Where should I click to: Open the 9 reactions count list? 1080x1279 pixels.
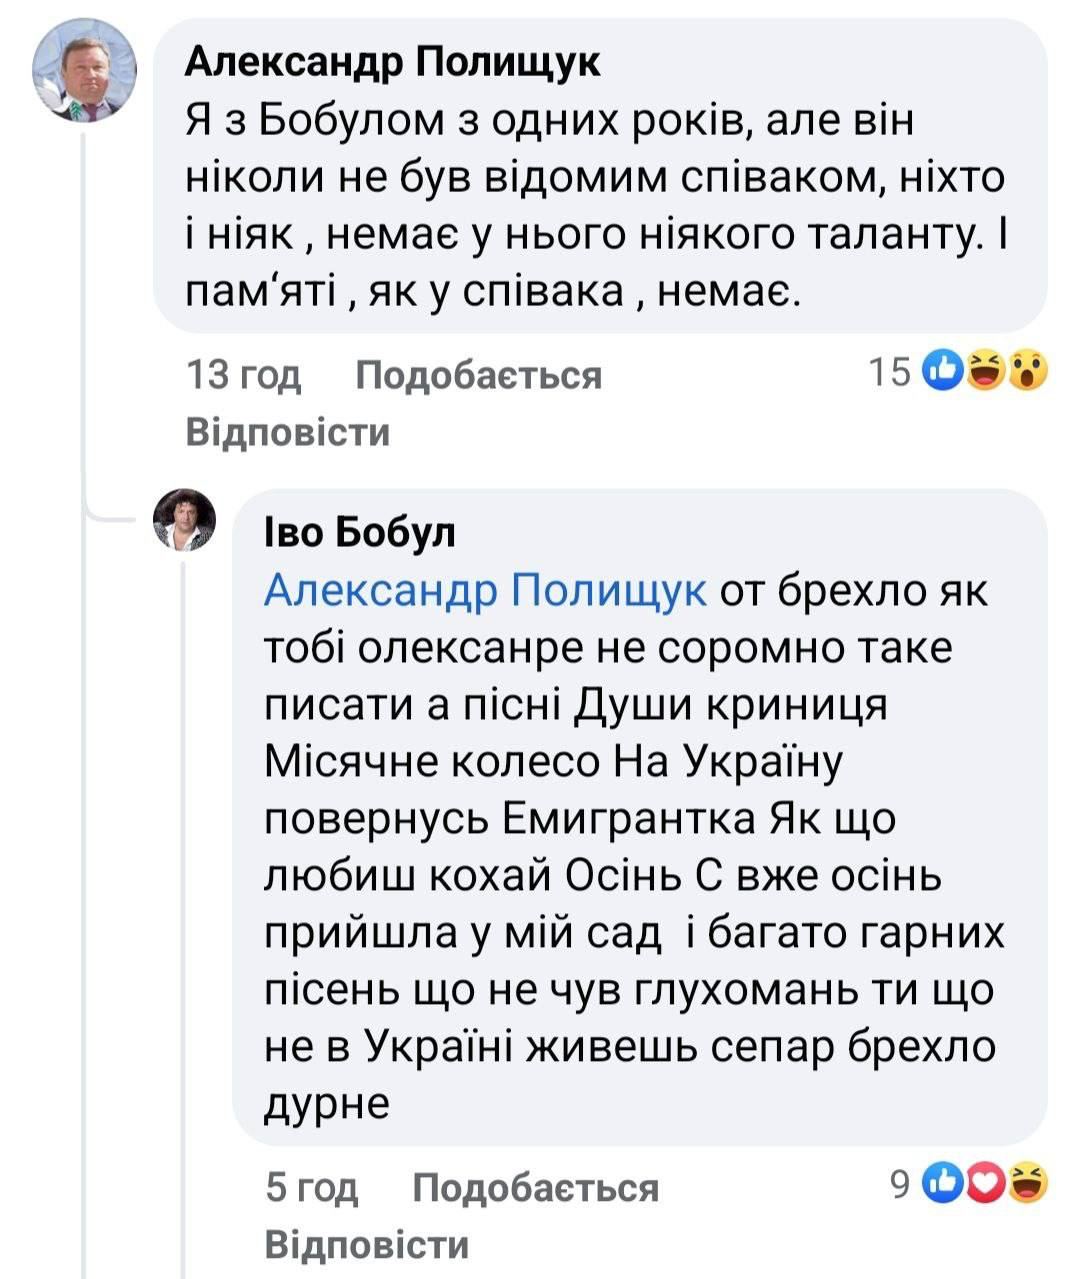(x=899, y=1186)
